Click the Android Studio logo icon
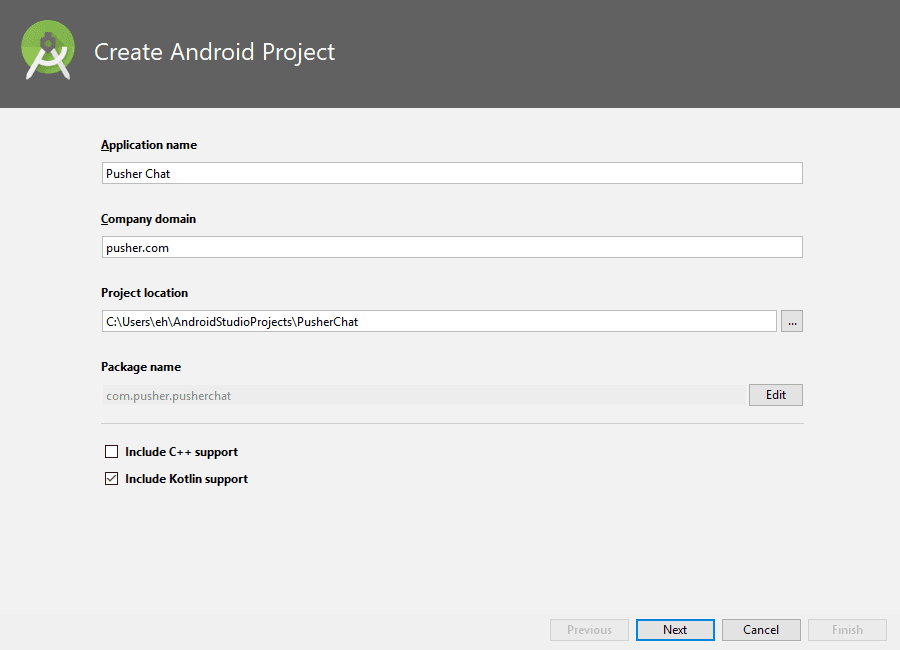Screen dimensions: 900x650 point(47,49)
